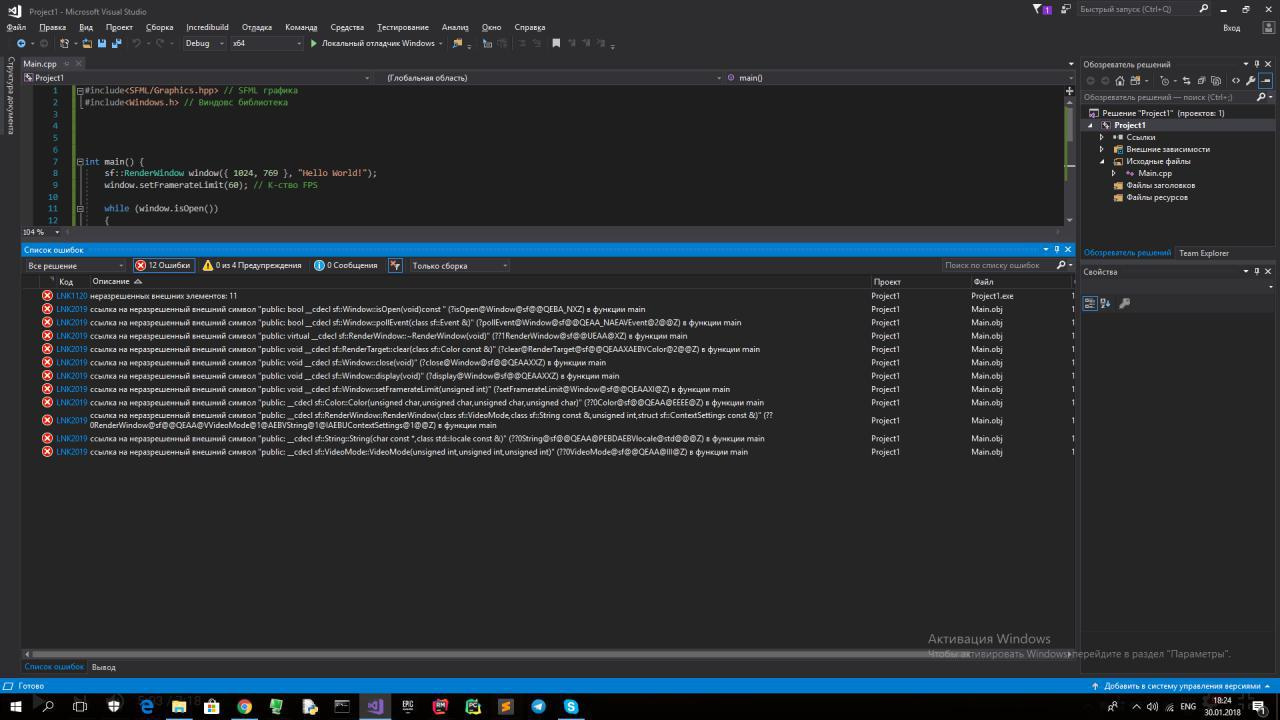
Task: Click the Вход sign-in link
Action: (x=1232, y=27)
